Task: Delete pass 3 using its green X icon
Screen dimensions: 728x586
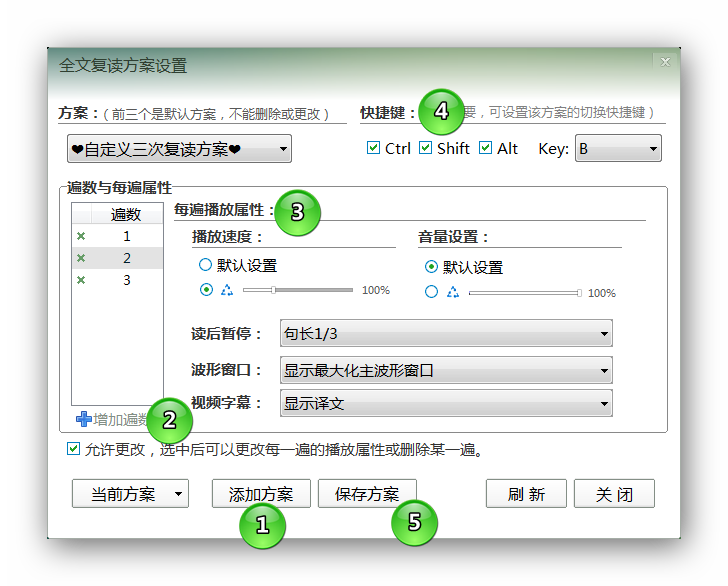Action: point(81,280)
